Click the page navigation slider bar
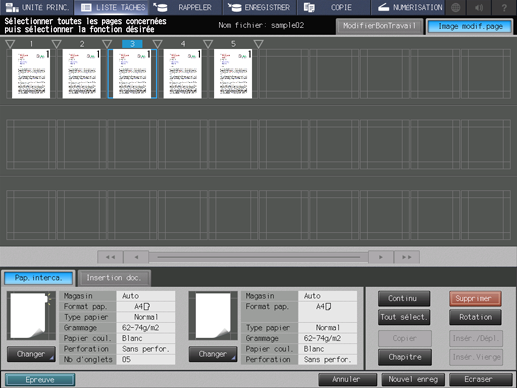Image resolution: width=517 pixels, height=388 pixels. click(259, 257)
